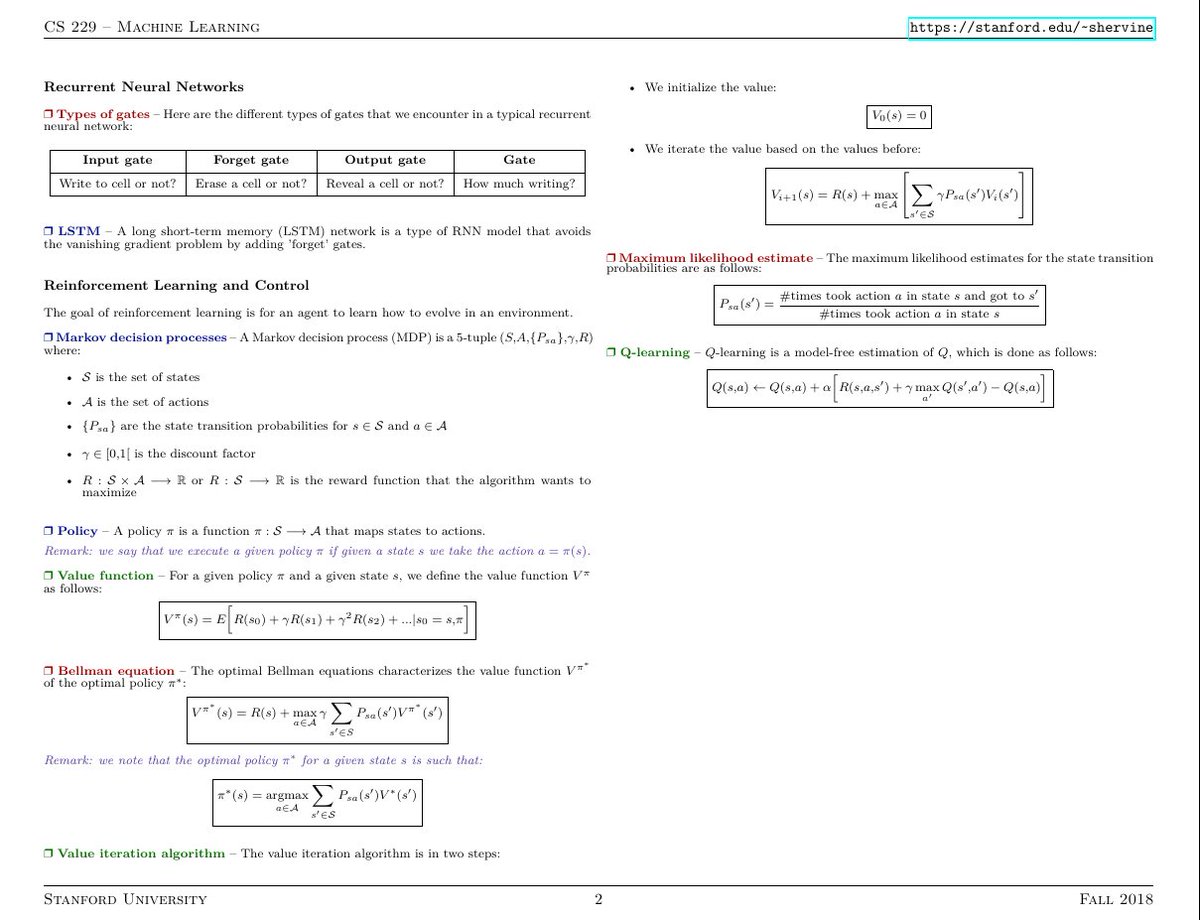Viewport: 1200px width, 920px height.
Task: Click the boxed V_{i+1}(s) iteration formula
Action: 899,196
